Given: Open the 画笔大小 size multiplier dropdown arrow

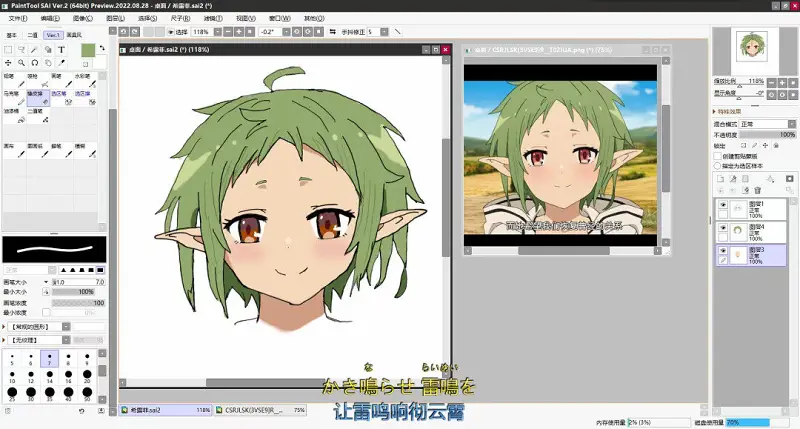Looking at the screenshot, I should click(x=46, y=282).
